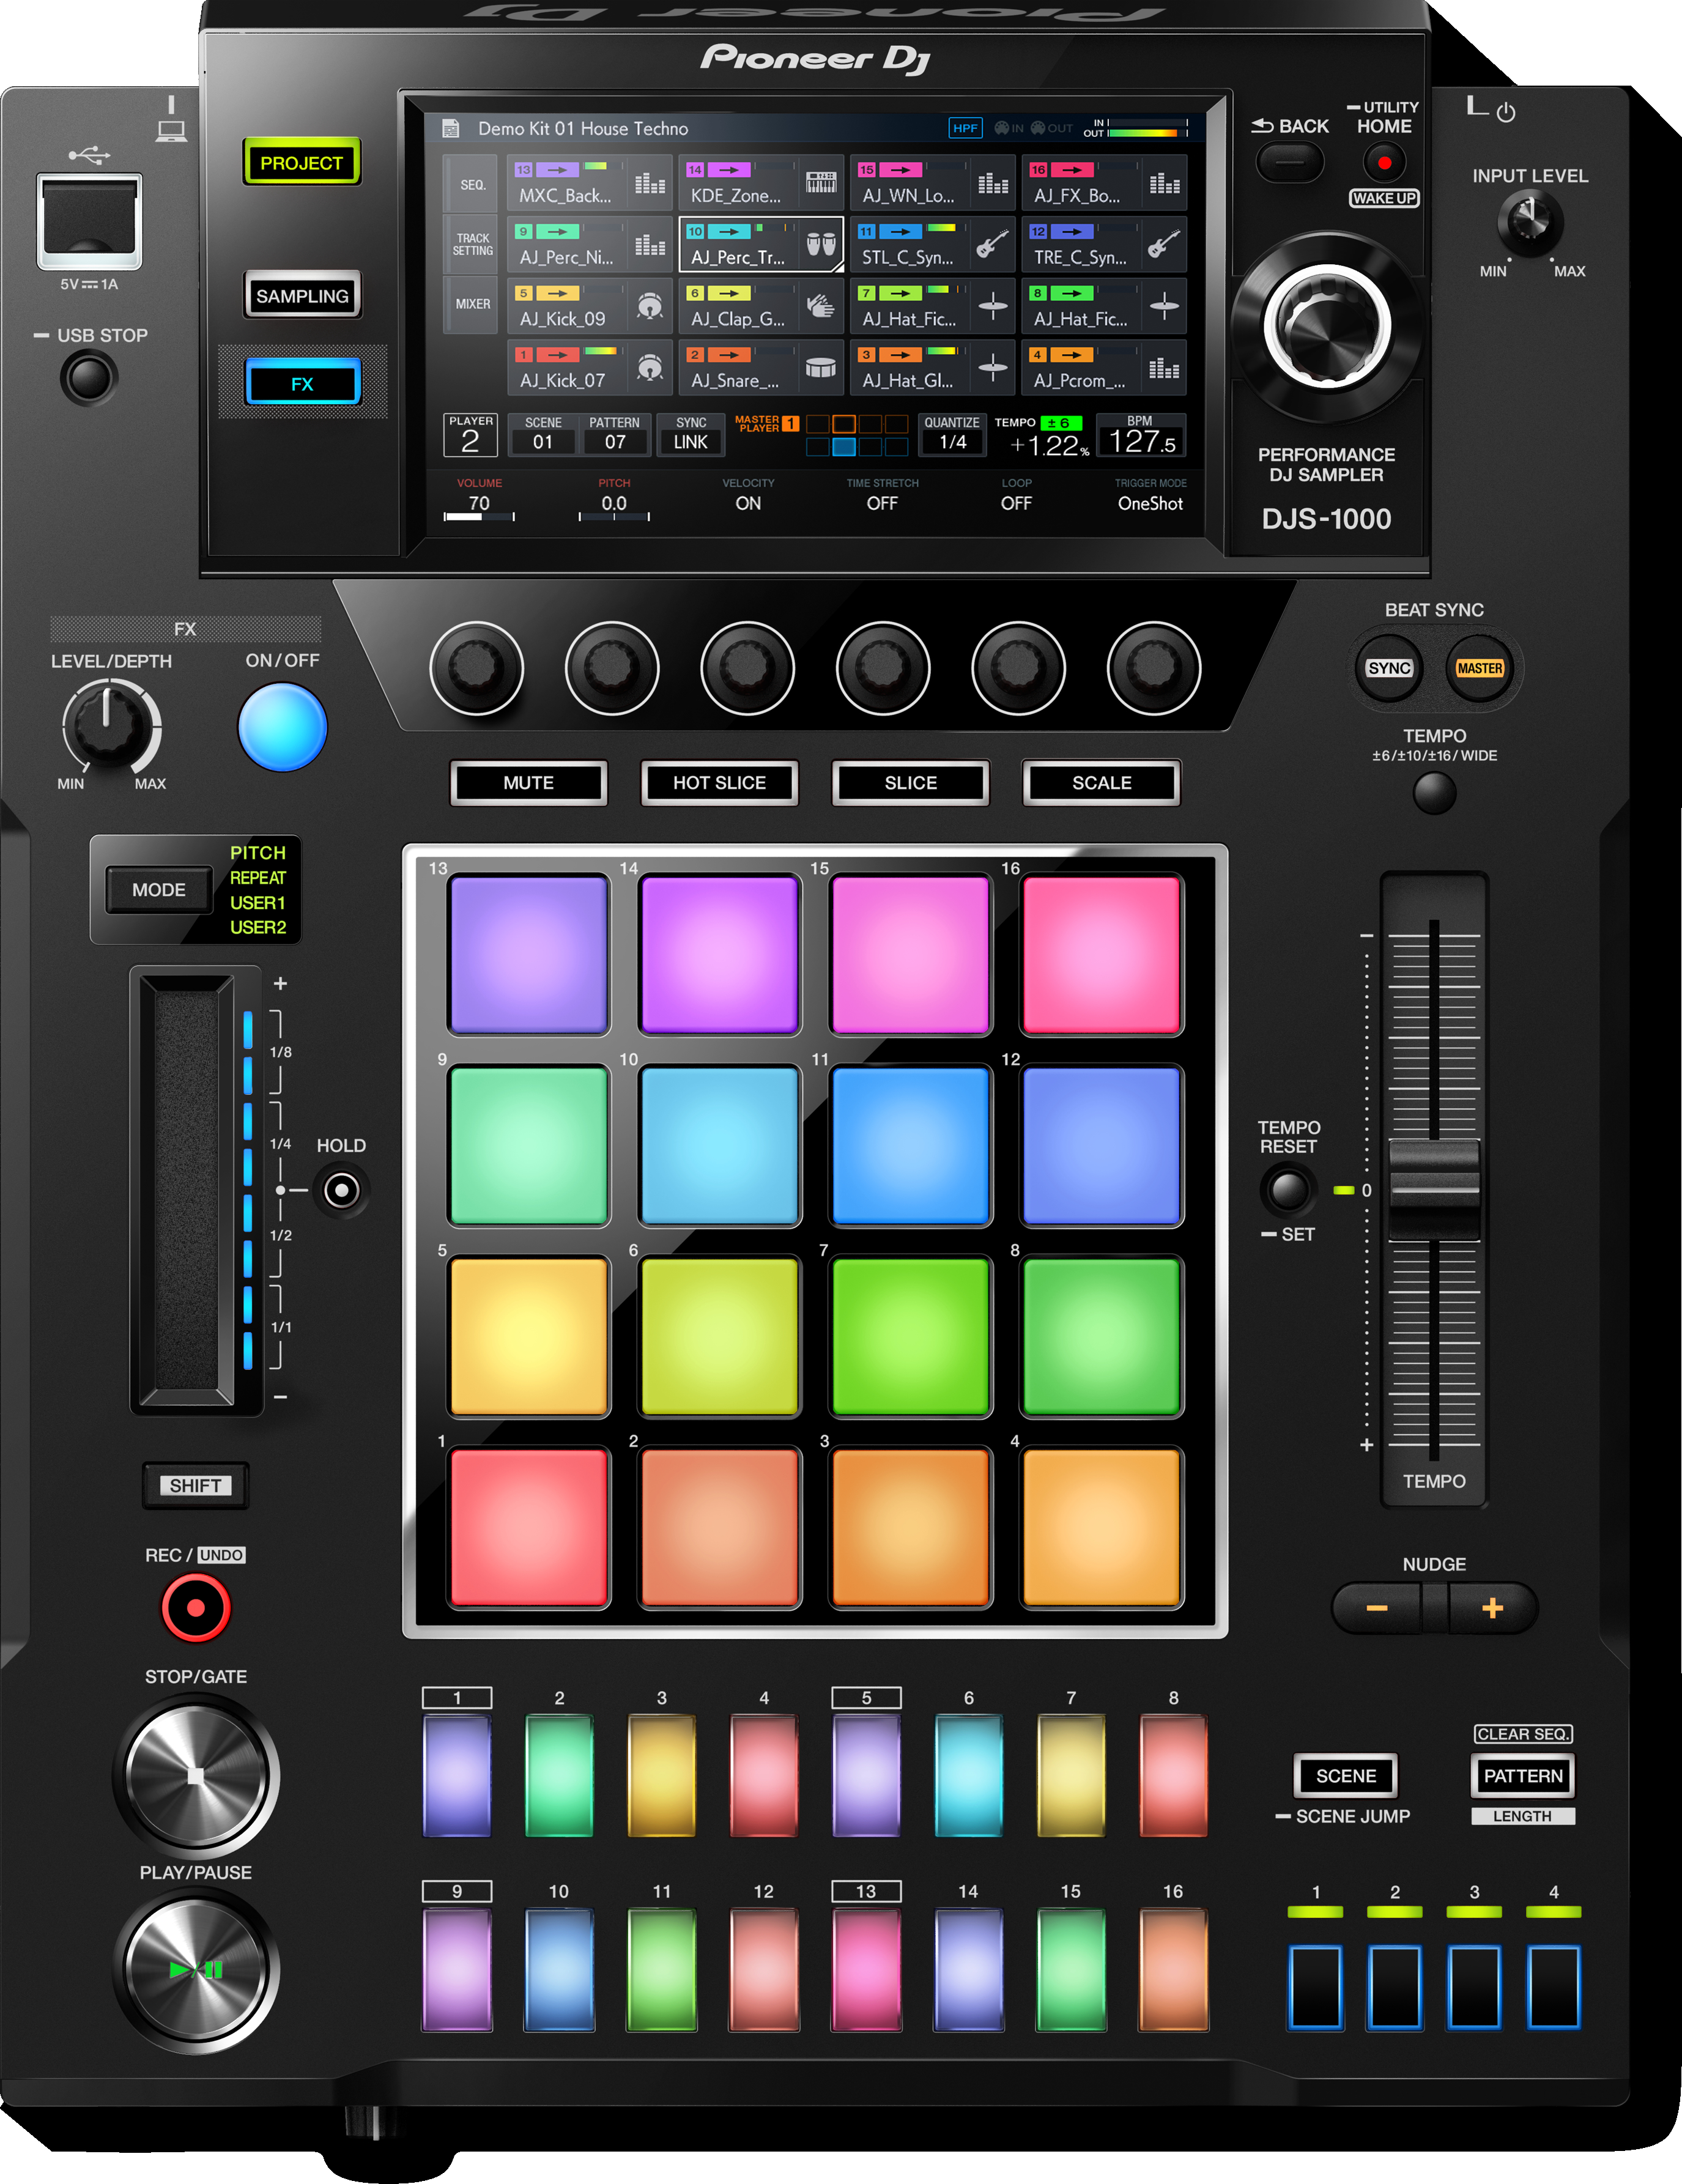Screen dimensions: 1682x2184
Task: Touch the INPUT LEVEL knob
Action: coord(1529,223)
